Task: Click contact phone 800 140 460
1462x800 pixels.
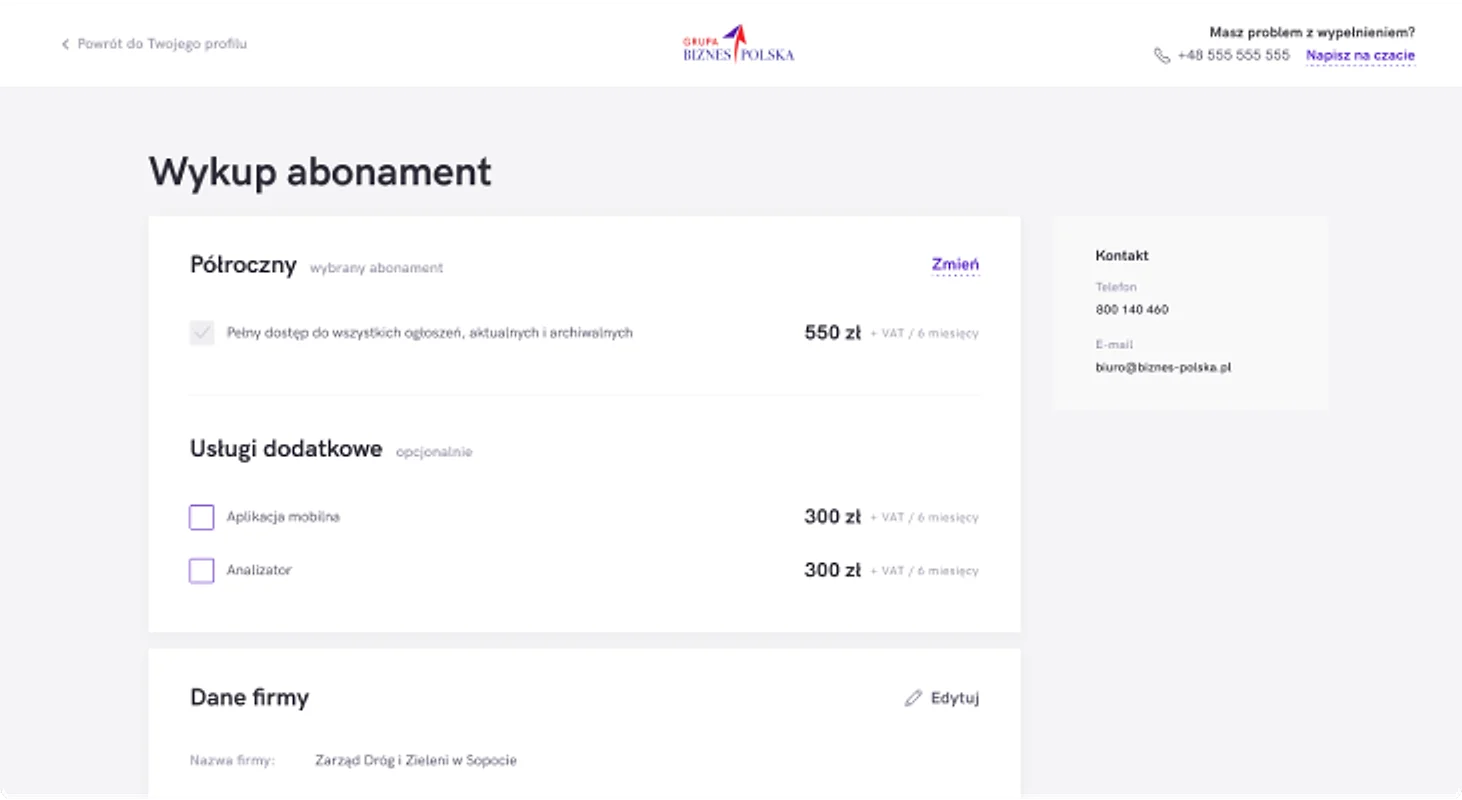Action: click(x=1132, y=310)
